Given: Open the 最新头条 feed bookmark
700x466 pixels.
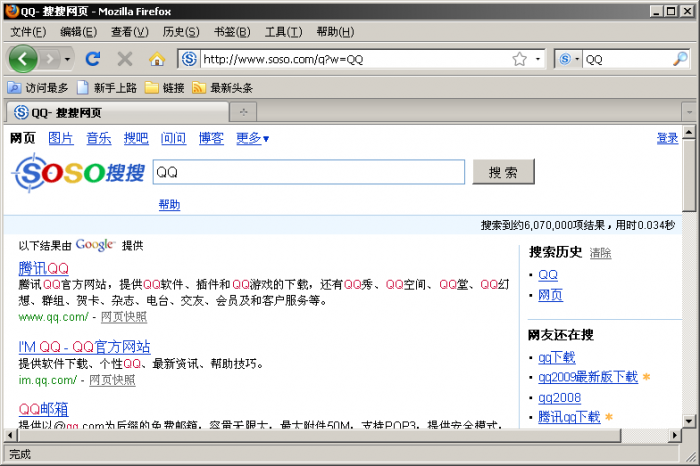Looking at the screenshot, I should click(x=222, y=88).
